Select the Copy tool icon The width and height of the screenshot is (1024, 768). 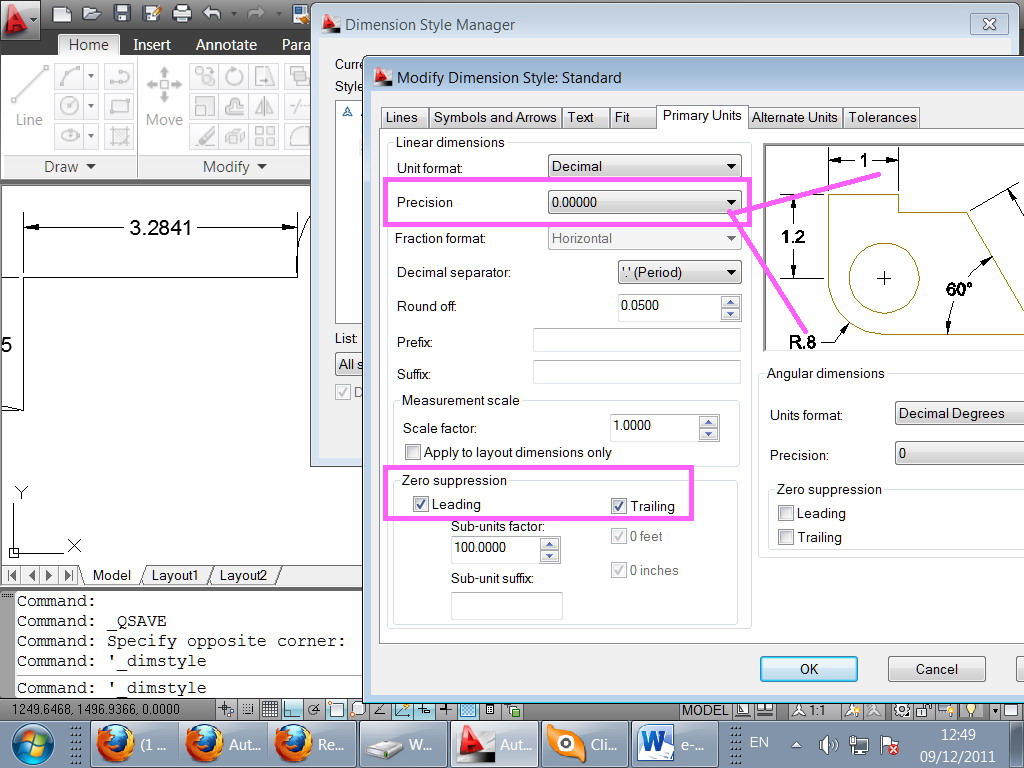(204, 76)
